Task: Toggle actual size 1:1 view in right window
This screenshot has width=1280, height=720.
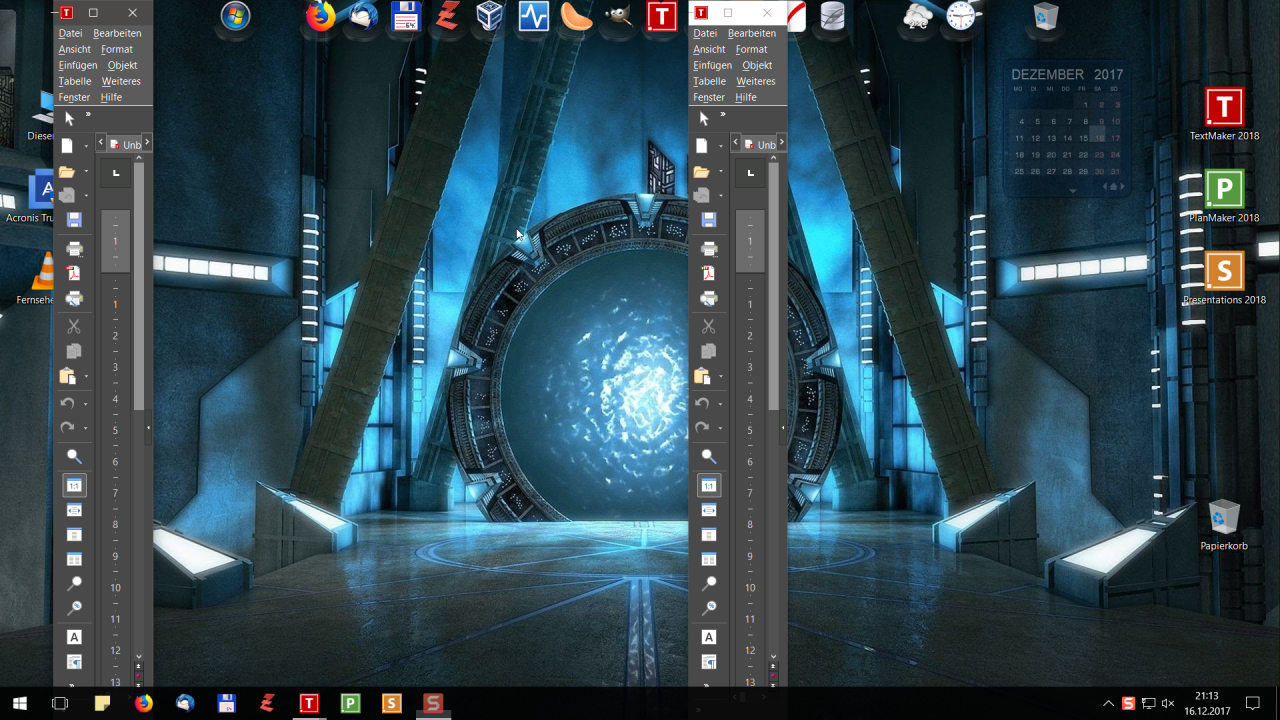Action: 709,485
